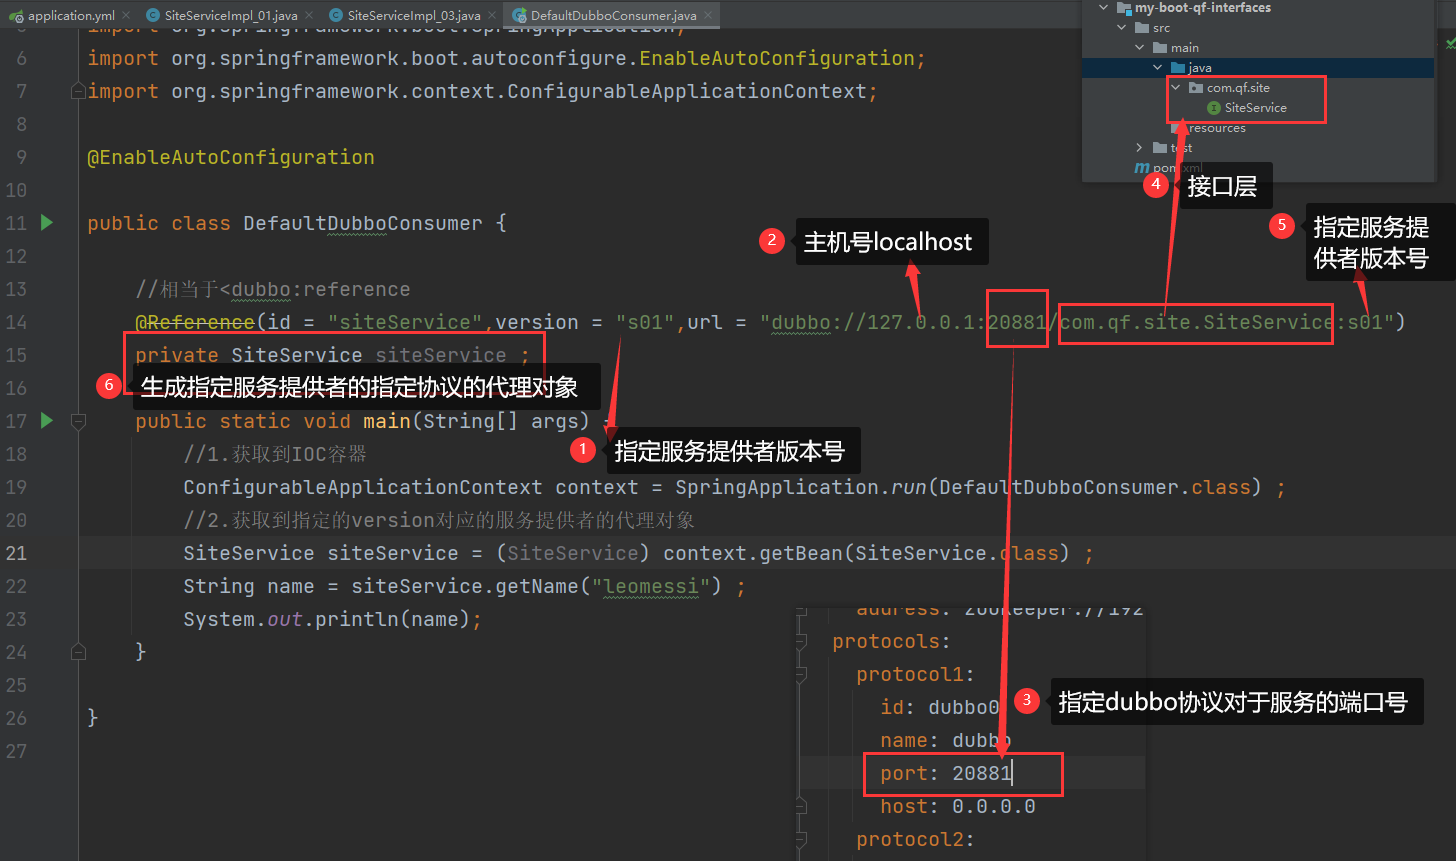Click the application.yml tab file icon
The height and width of the screenshot is (861, 1456).
coord(16,16)
